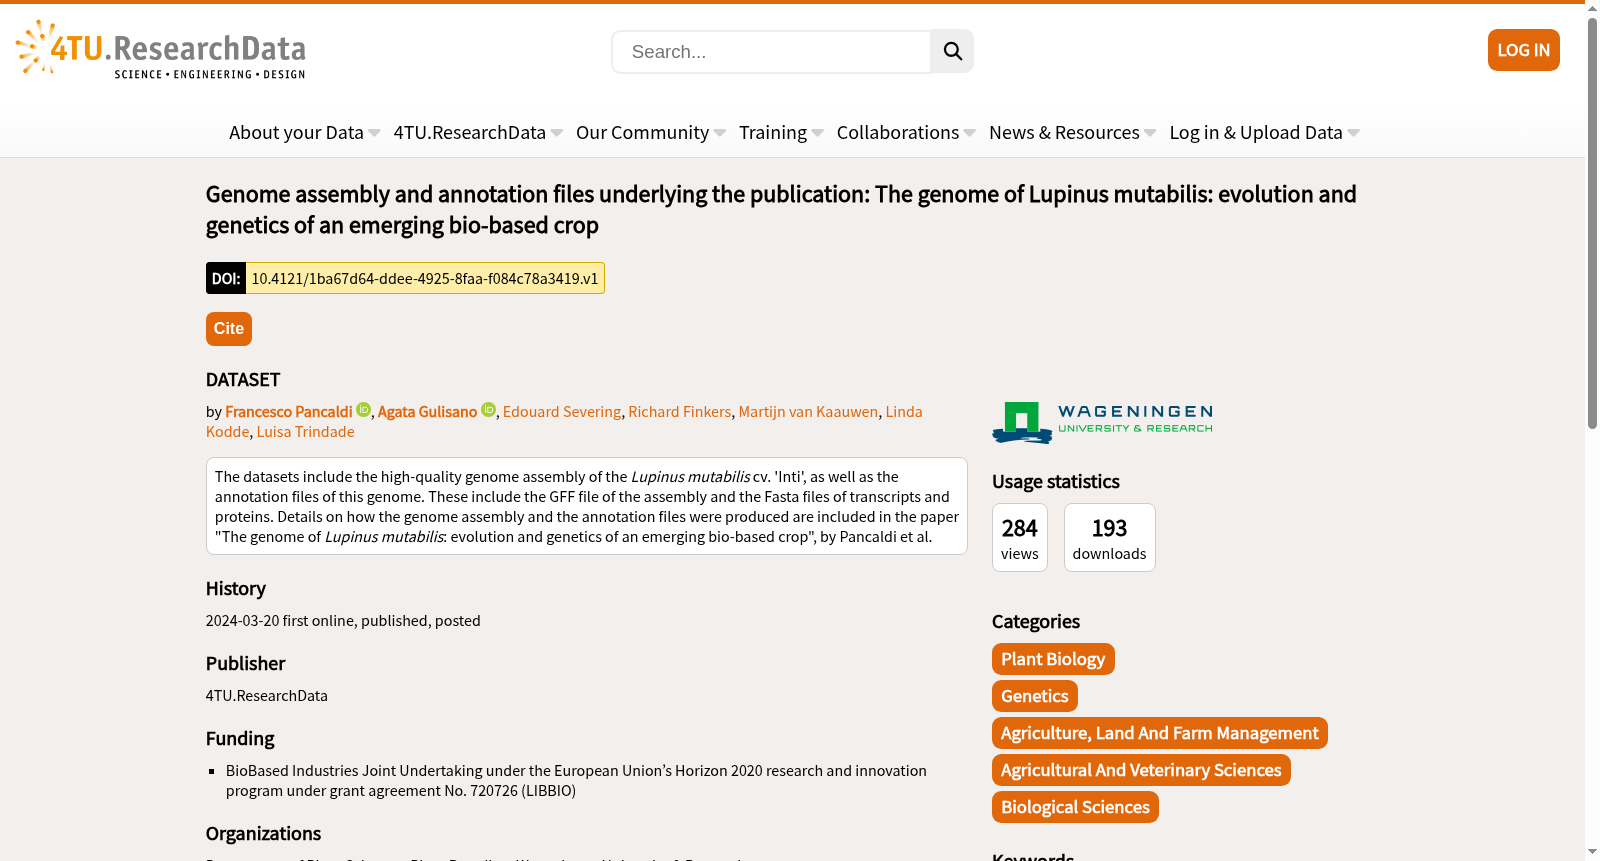The image size is (1600, 861).
Task: Click the Usage statistics heading
Action: [x=1056, y=481]
